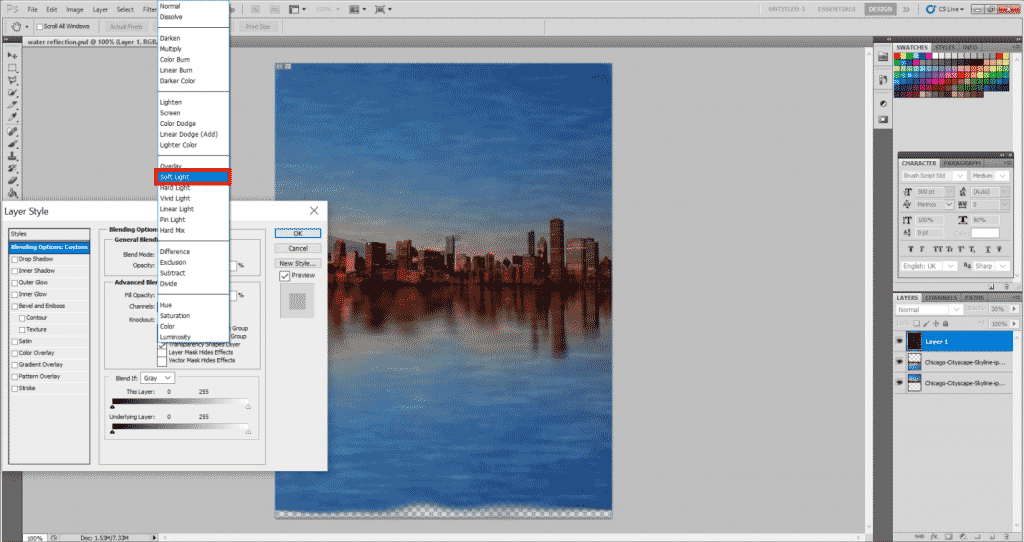Open the Blend If Gray dropdown

157,378
